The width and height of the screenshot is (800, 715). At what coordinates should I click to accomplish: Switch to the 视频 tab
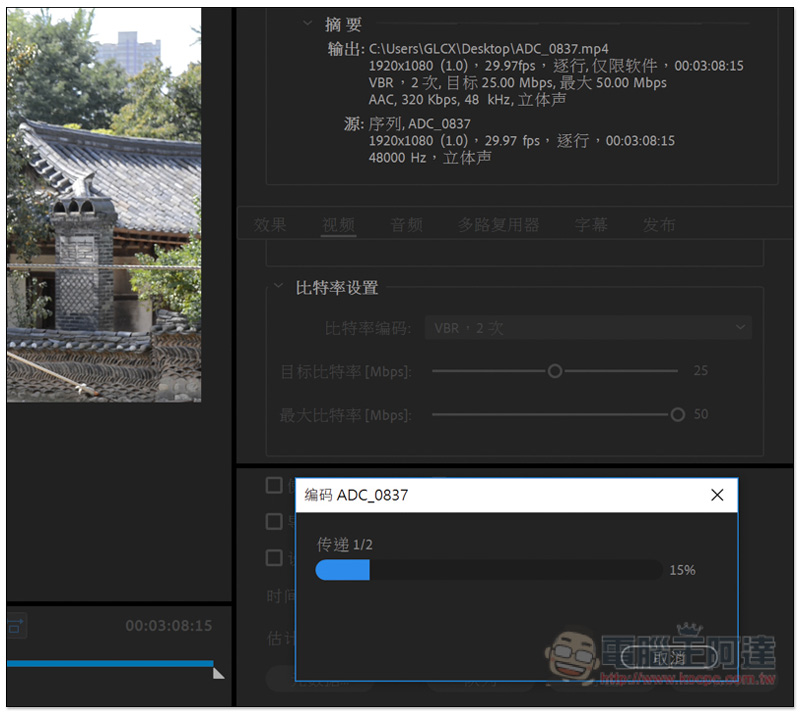tap(338, 225)
